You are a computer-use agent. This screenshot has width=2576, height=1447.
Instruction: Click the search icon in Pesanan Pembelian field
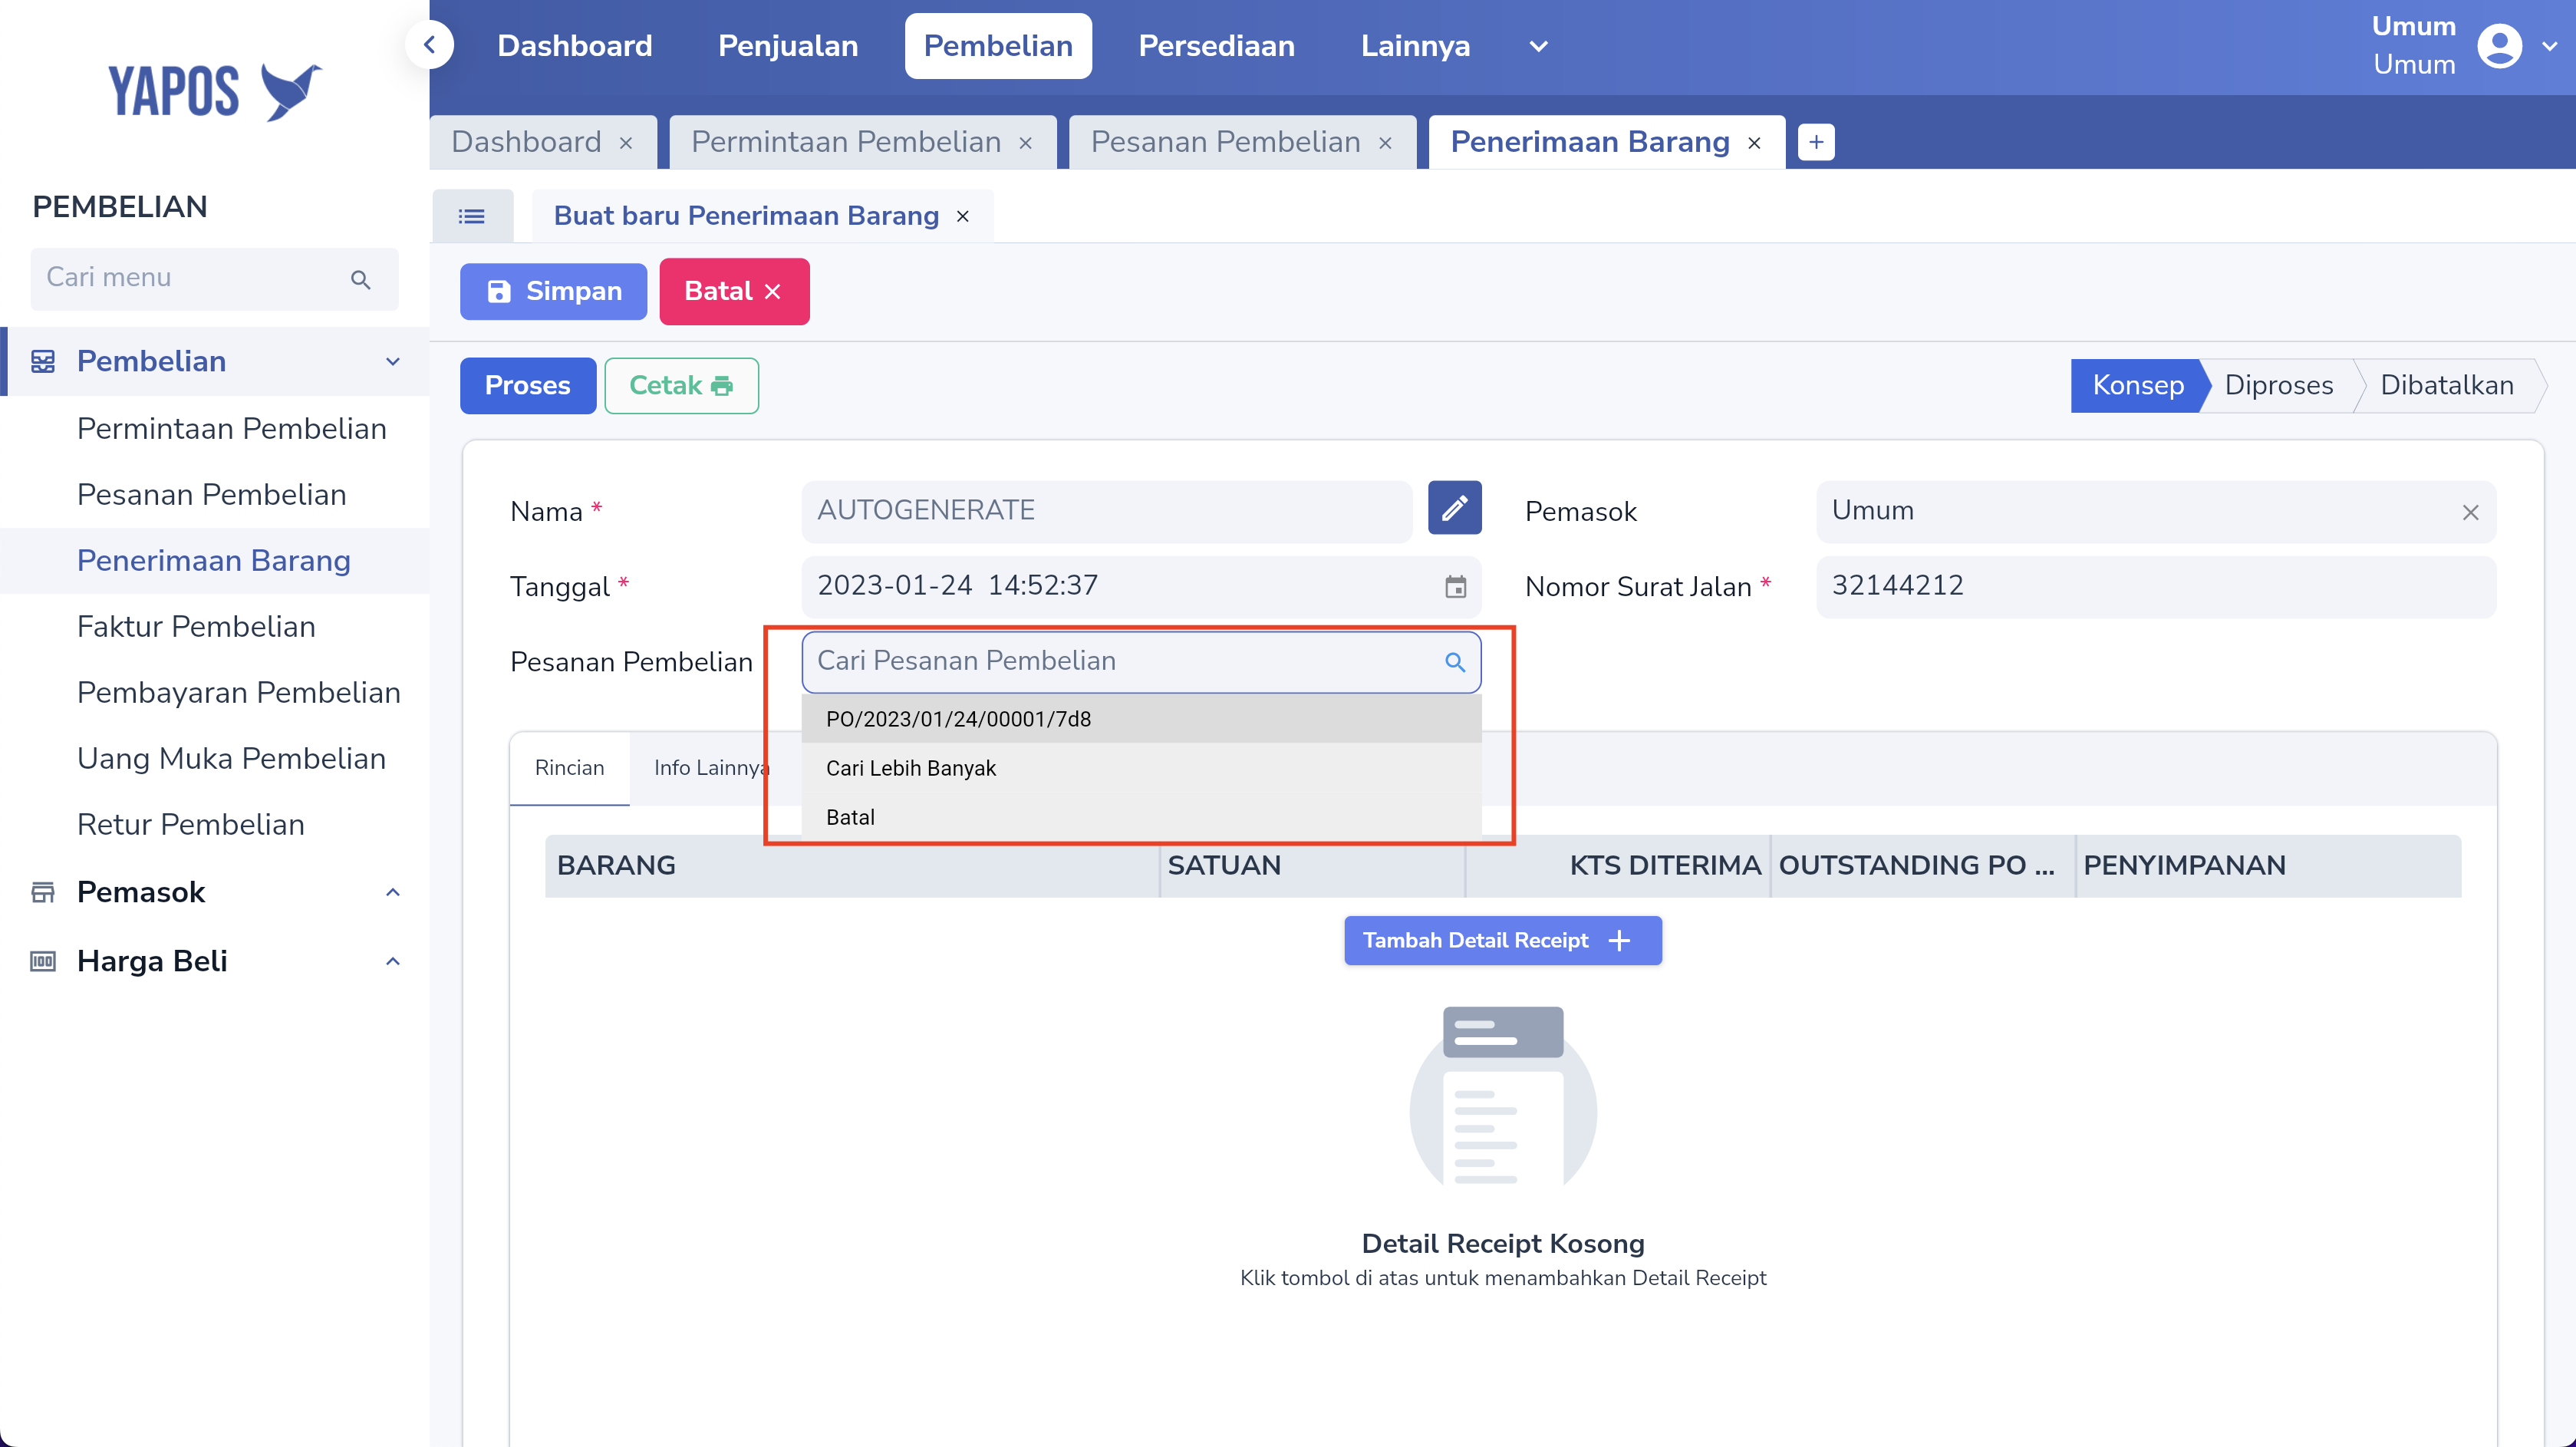[1455, 662]
